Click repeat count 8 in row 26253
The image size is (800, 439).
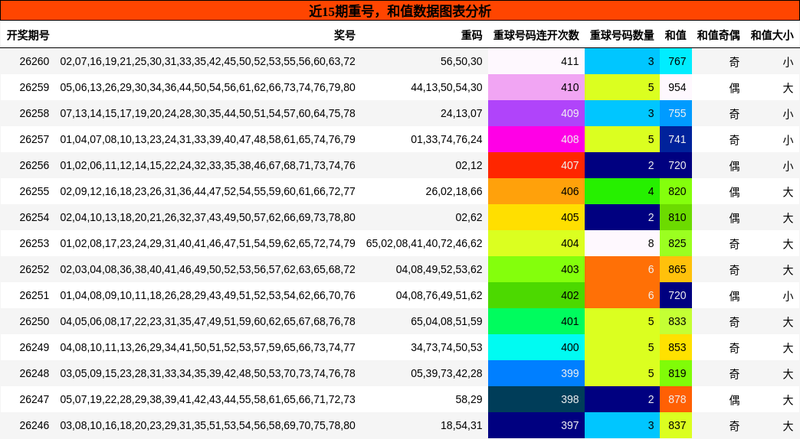[622, 243]
